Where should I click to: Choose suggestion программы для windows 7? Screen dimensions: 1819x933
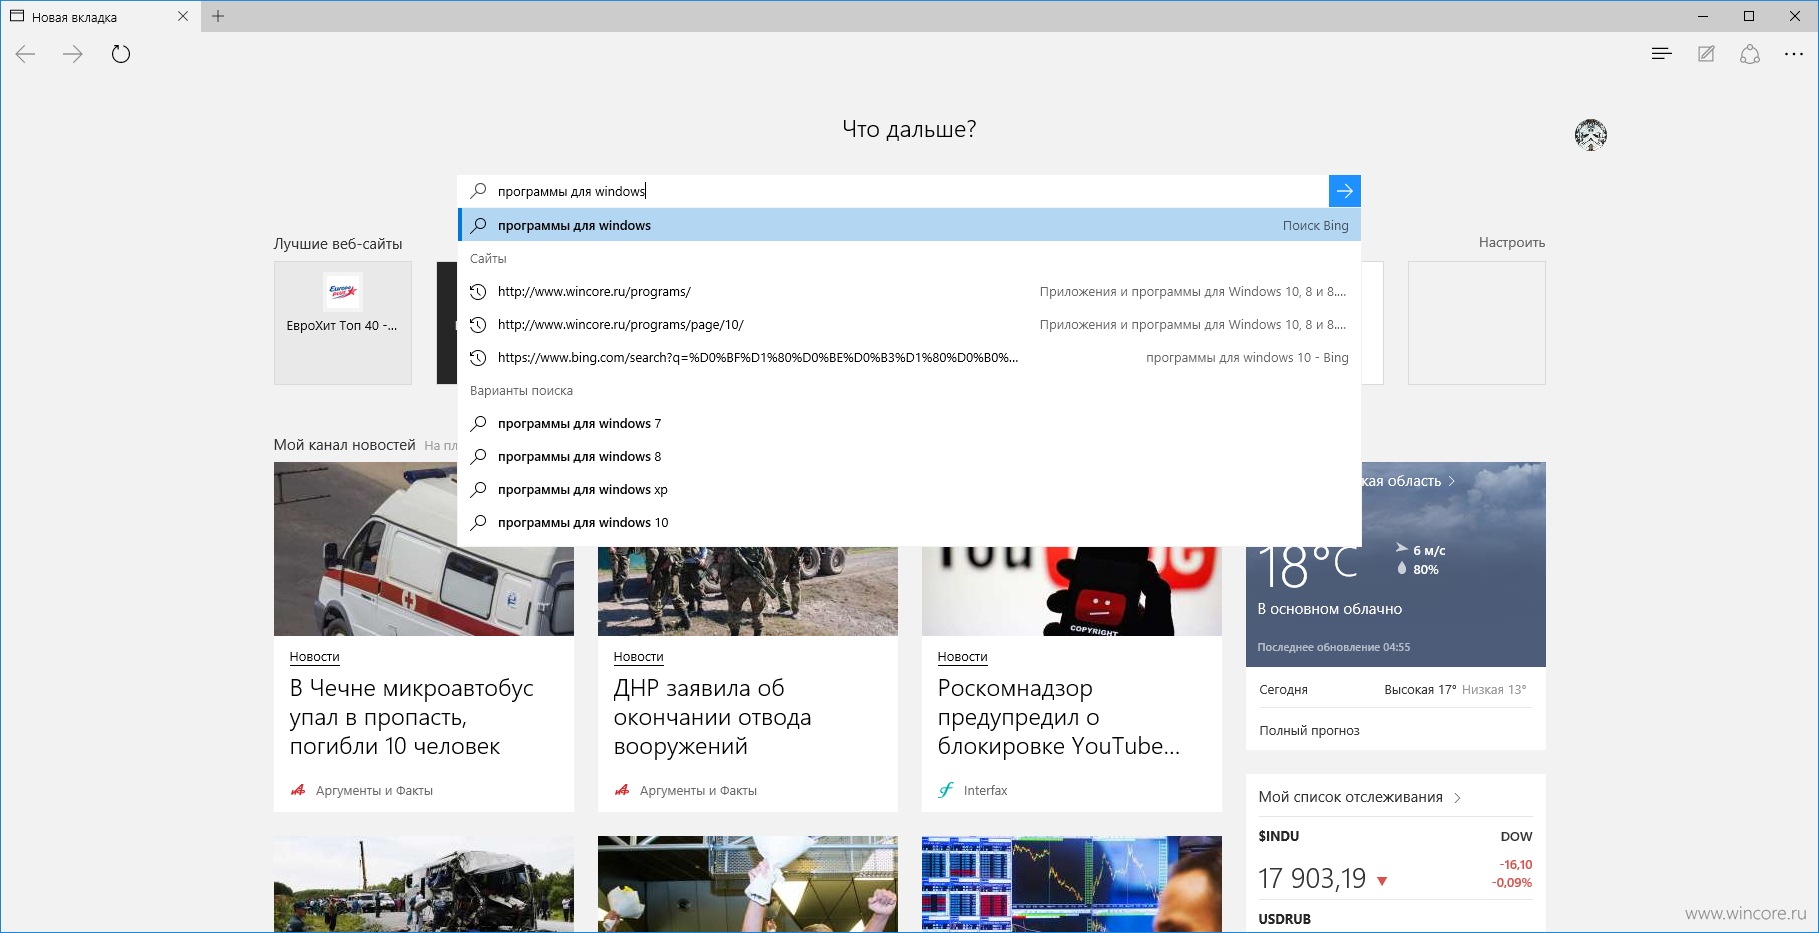[910, 424]
